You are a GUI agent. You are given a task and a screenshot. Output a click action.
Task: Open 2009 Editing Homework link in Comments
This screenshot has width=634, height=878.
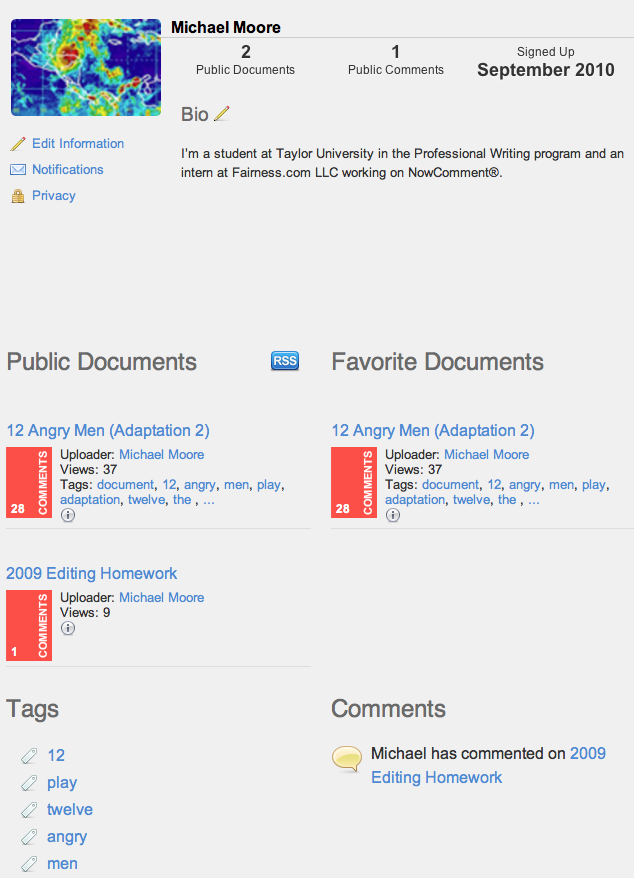tap(488, 765)
